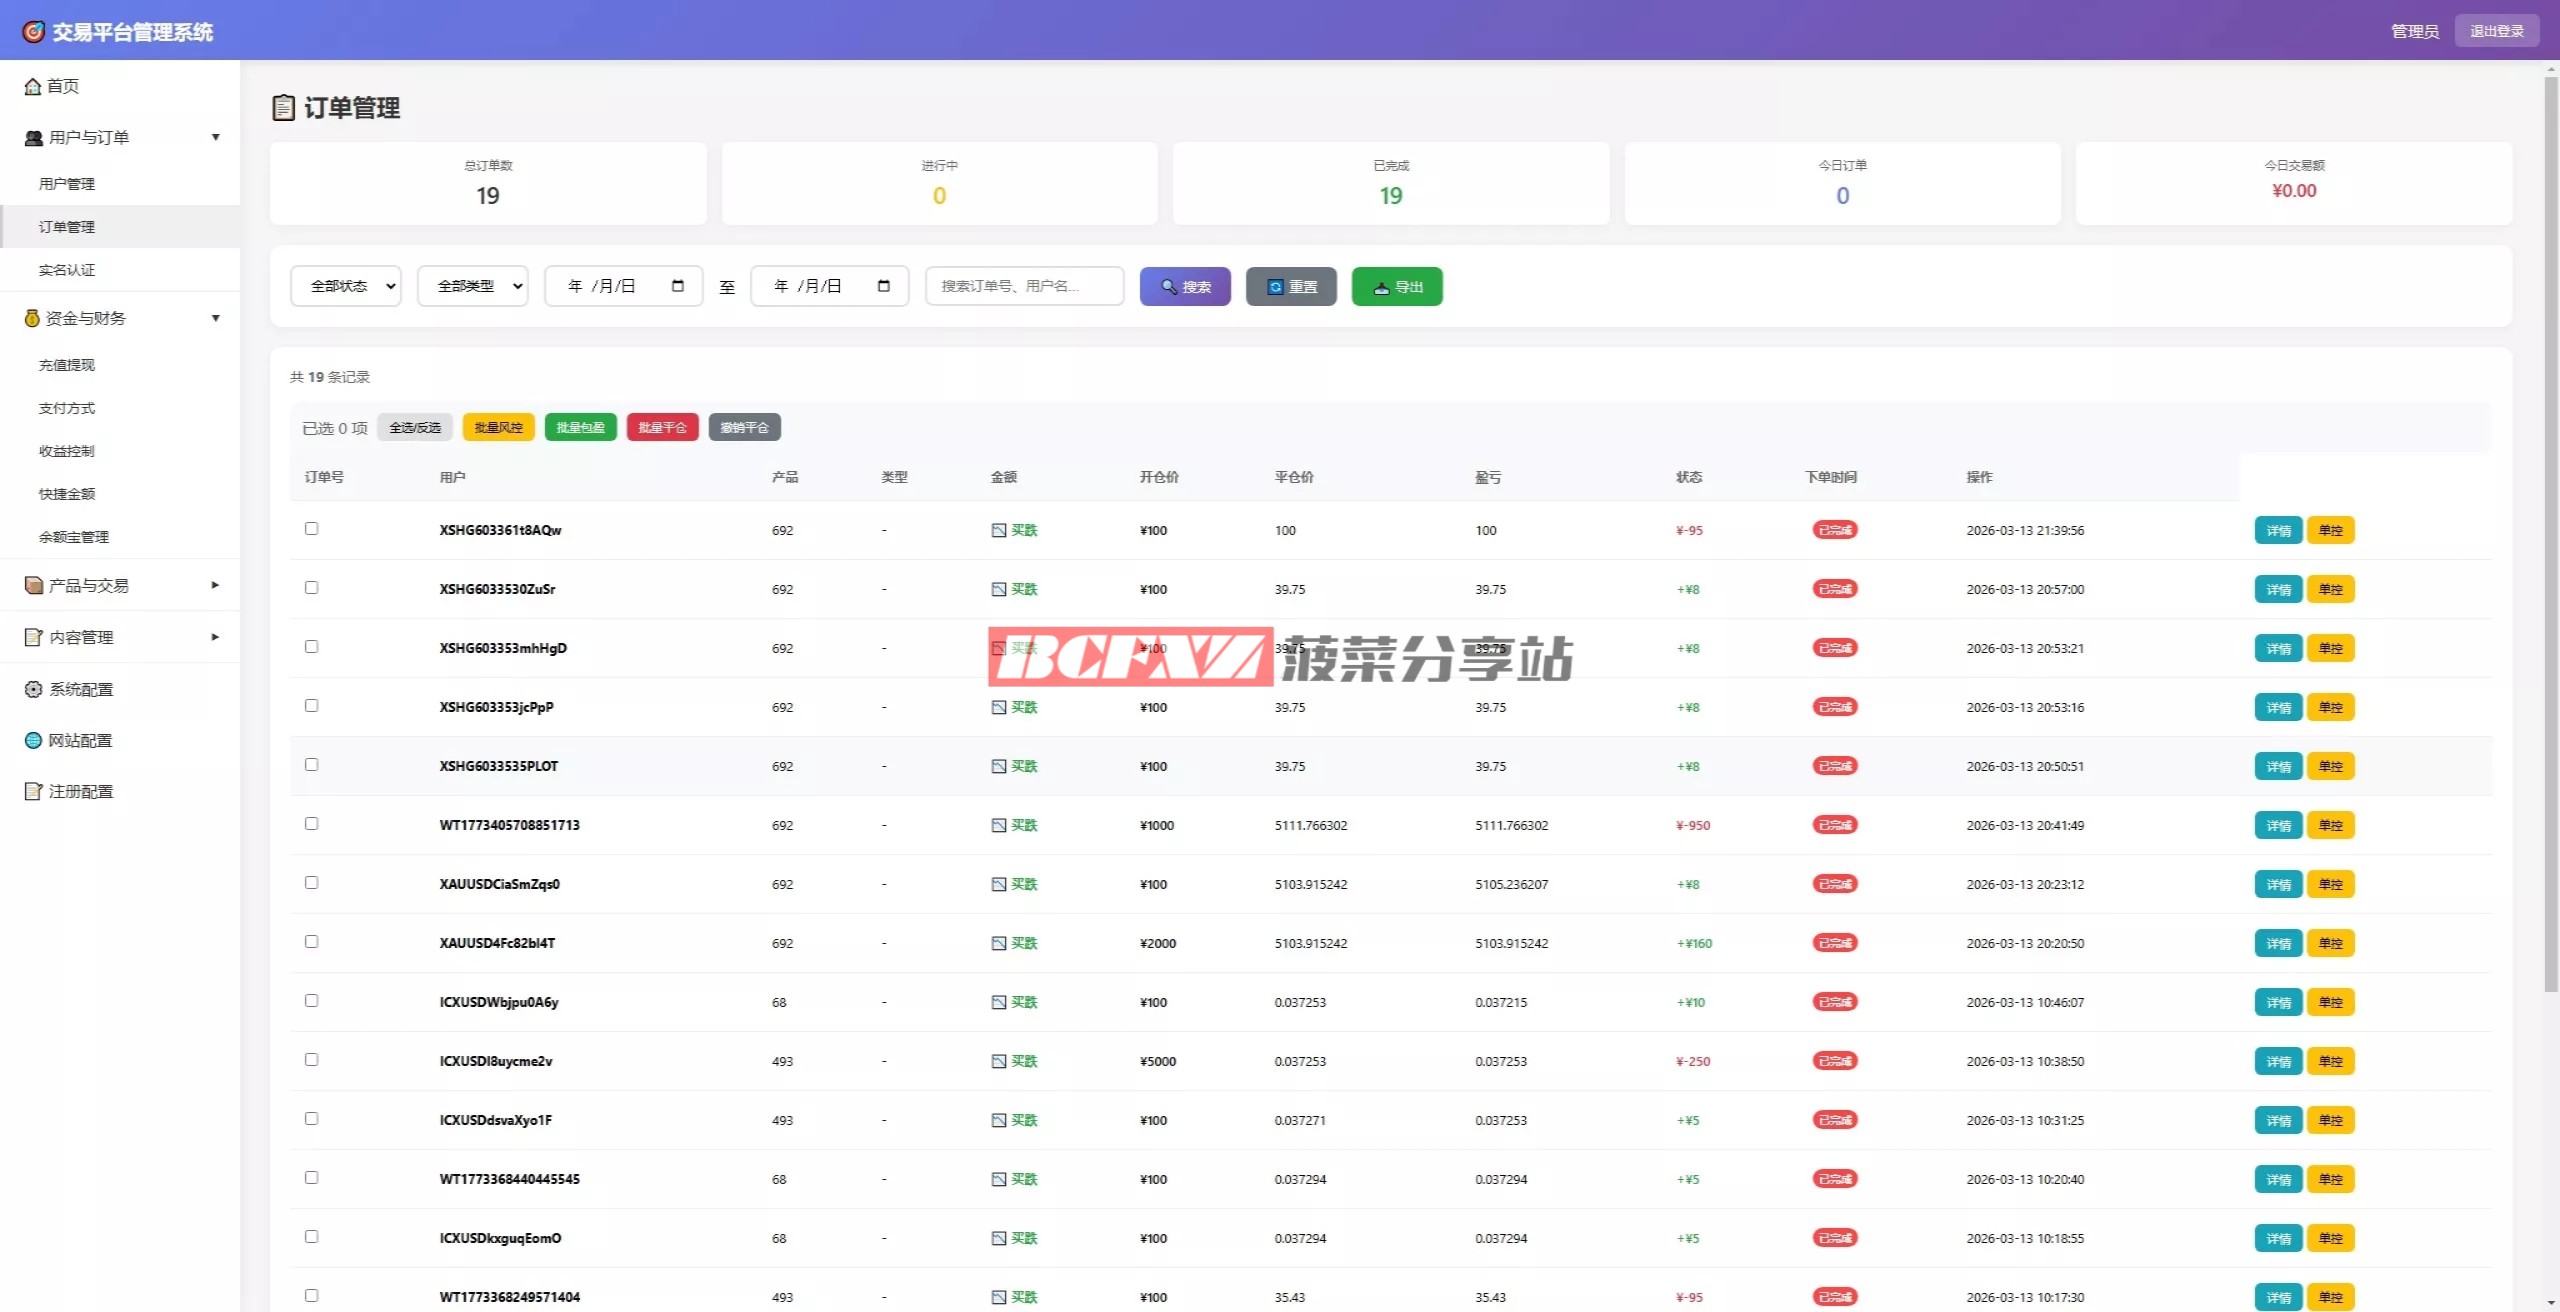Click the 注册配置 notepad icon
The width and height of the screenshot is (2560, 1312).
click(x=33, y=791)
